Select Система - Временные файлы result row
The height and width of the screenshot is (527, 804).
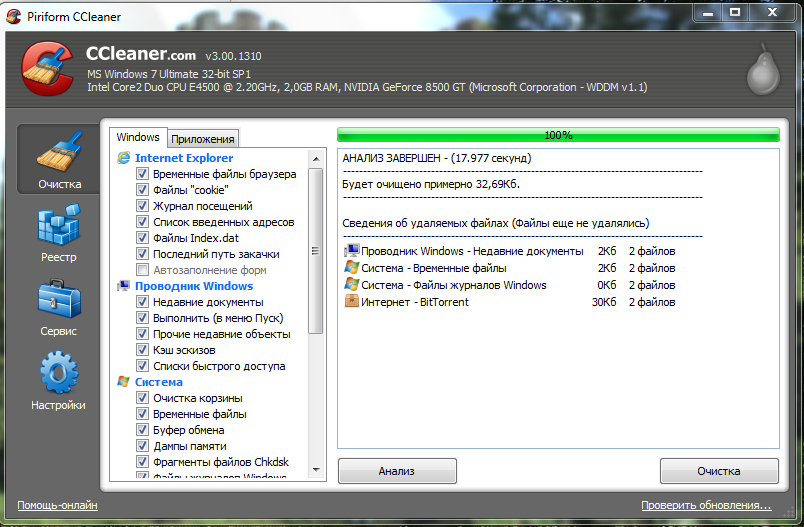click(x=510, y=268)
